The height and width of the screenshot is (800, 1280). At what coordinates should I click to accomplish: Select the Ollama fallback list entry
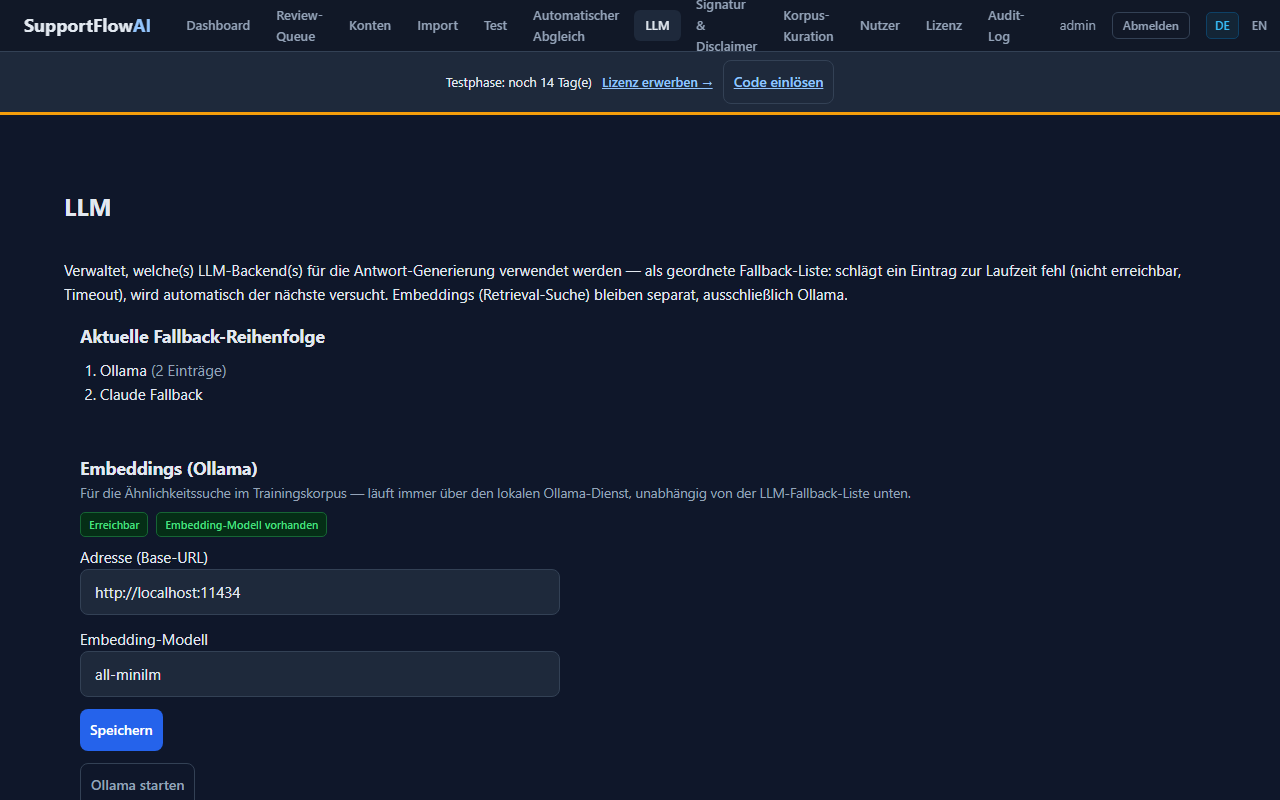point(163,371)
